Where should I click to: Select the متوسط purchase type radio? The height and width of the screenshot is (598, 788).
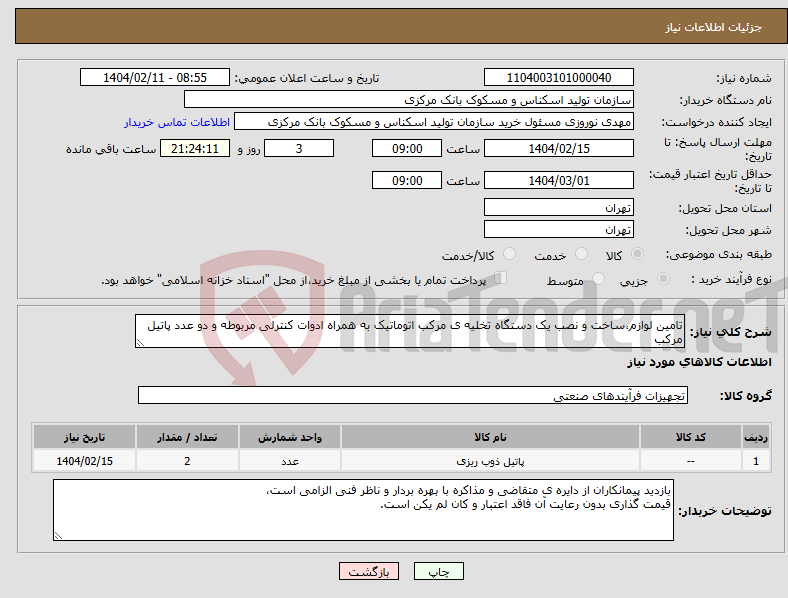tap(598, 279)
